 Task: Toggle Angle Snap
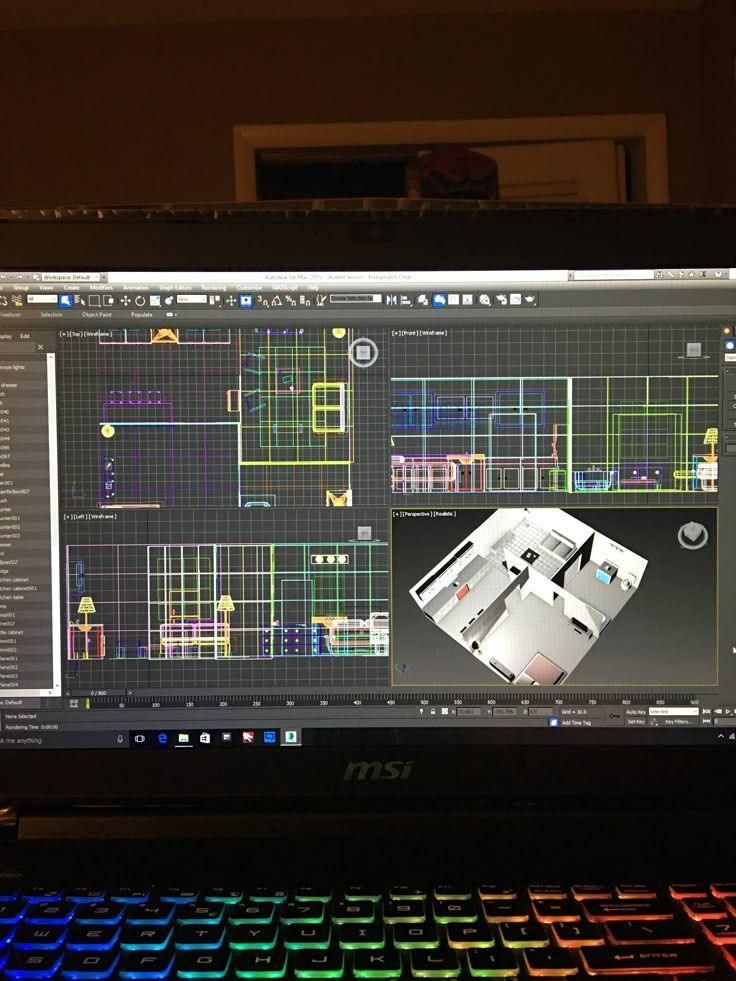click(x=277, y=300)
